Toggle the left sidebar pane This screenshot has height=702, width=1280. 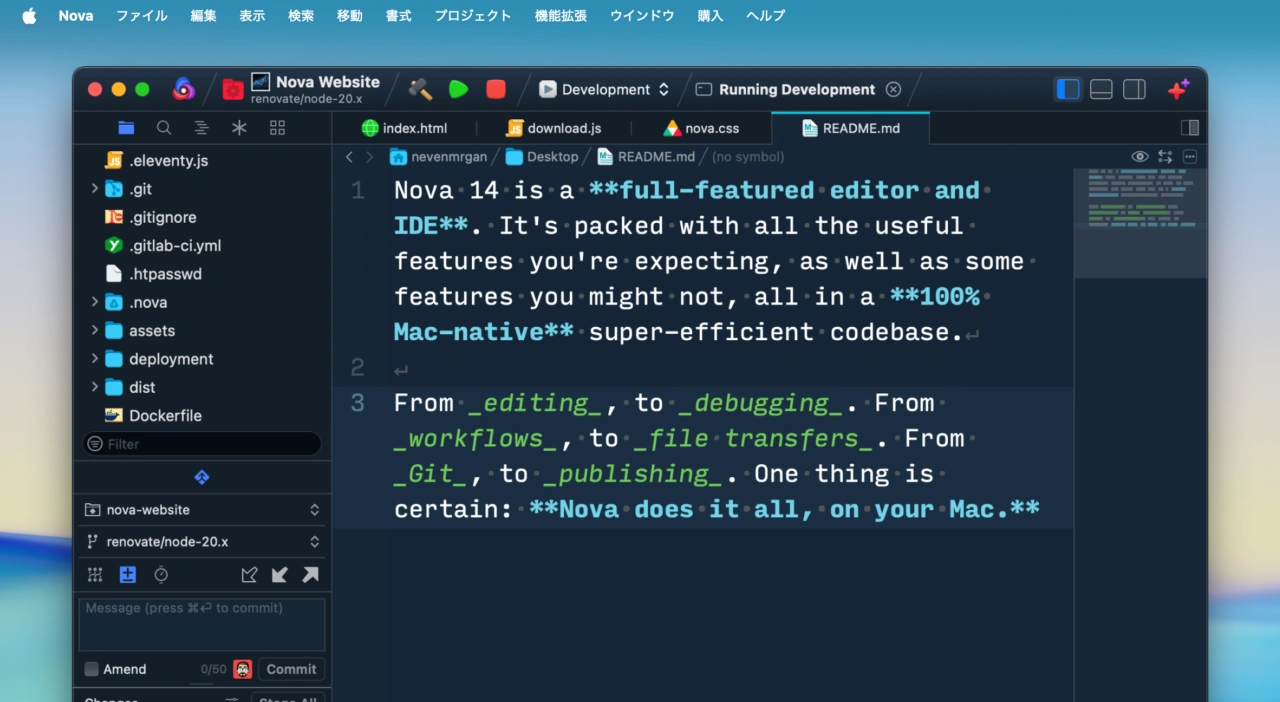tap(1068, 89)
